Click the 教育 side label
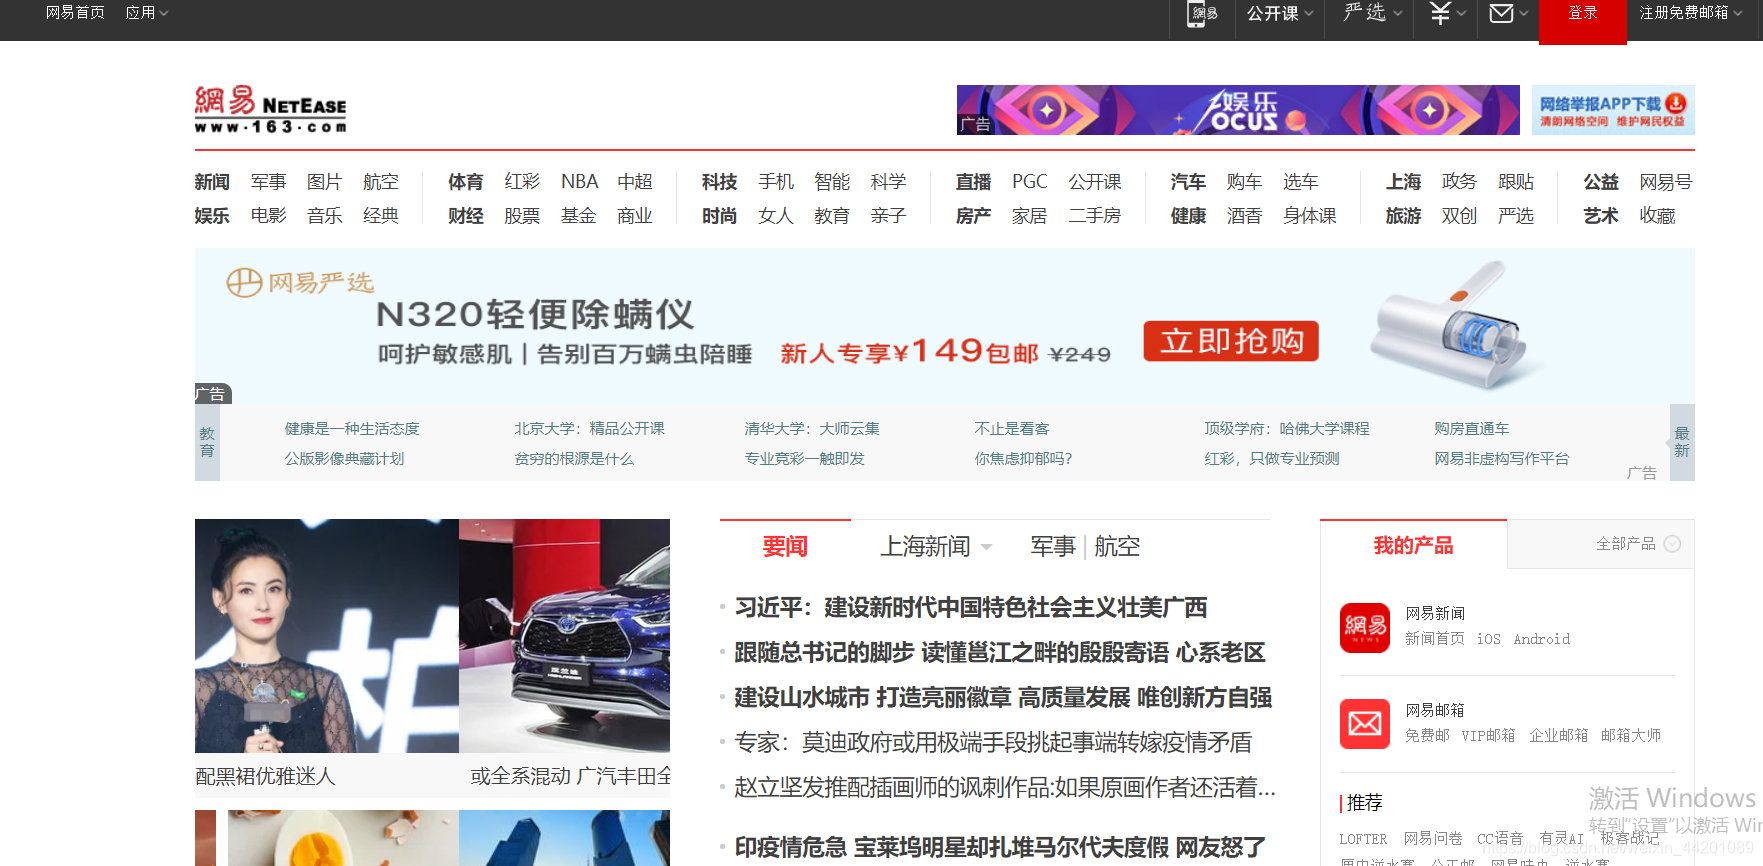Screen dimensions: 1763x866 [207, 442]
